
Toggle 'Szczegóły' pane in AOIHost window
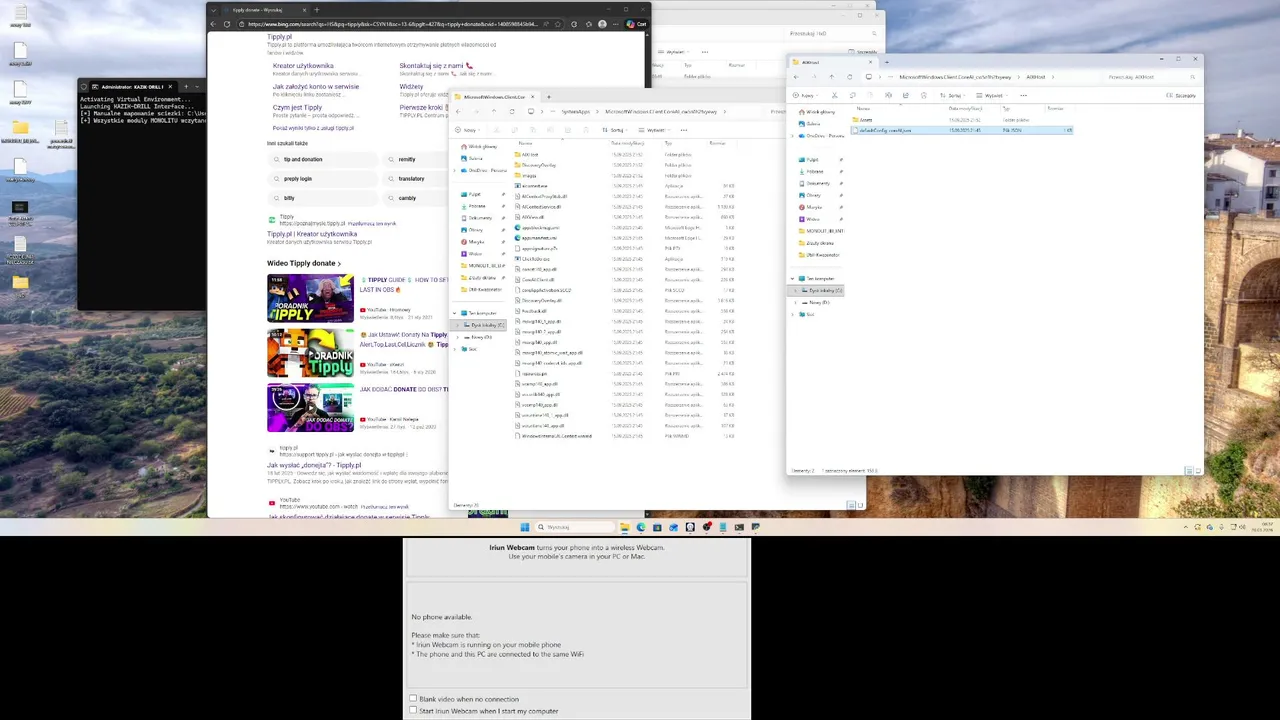pos(1182,95)
